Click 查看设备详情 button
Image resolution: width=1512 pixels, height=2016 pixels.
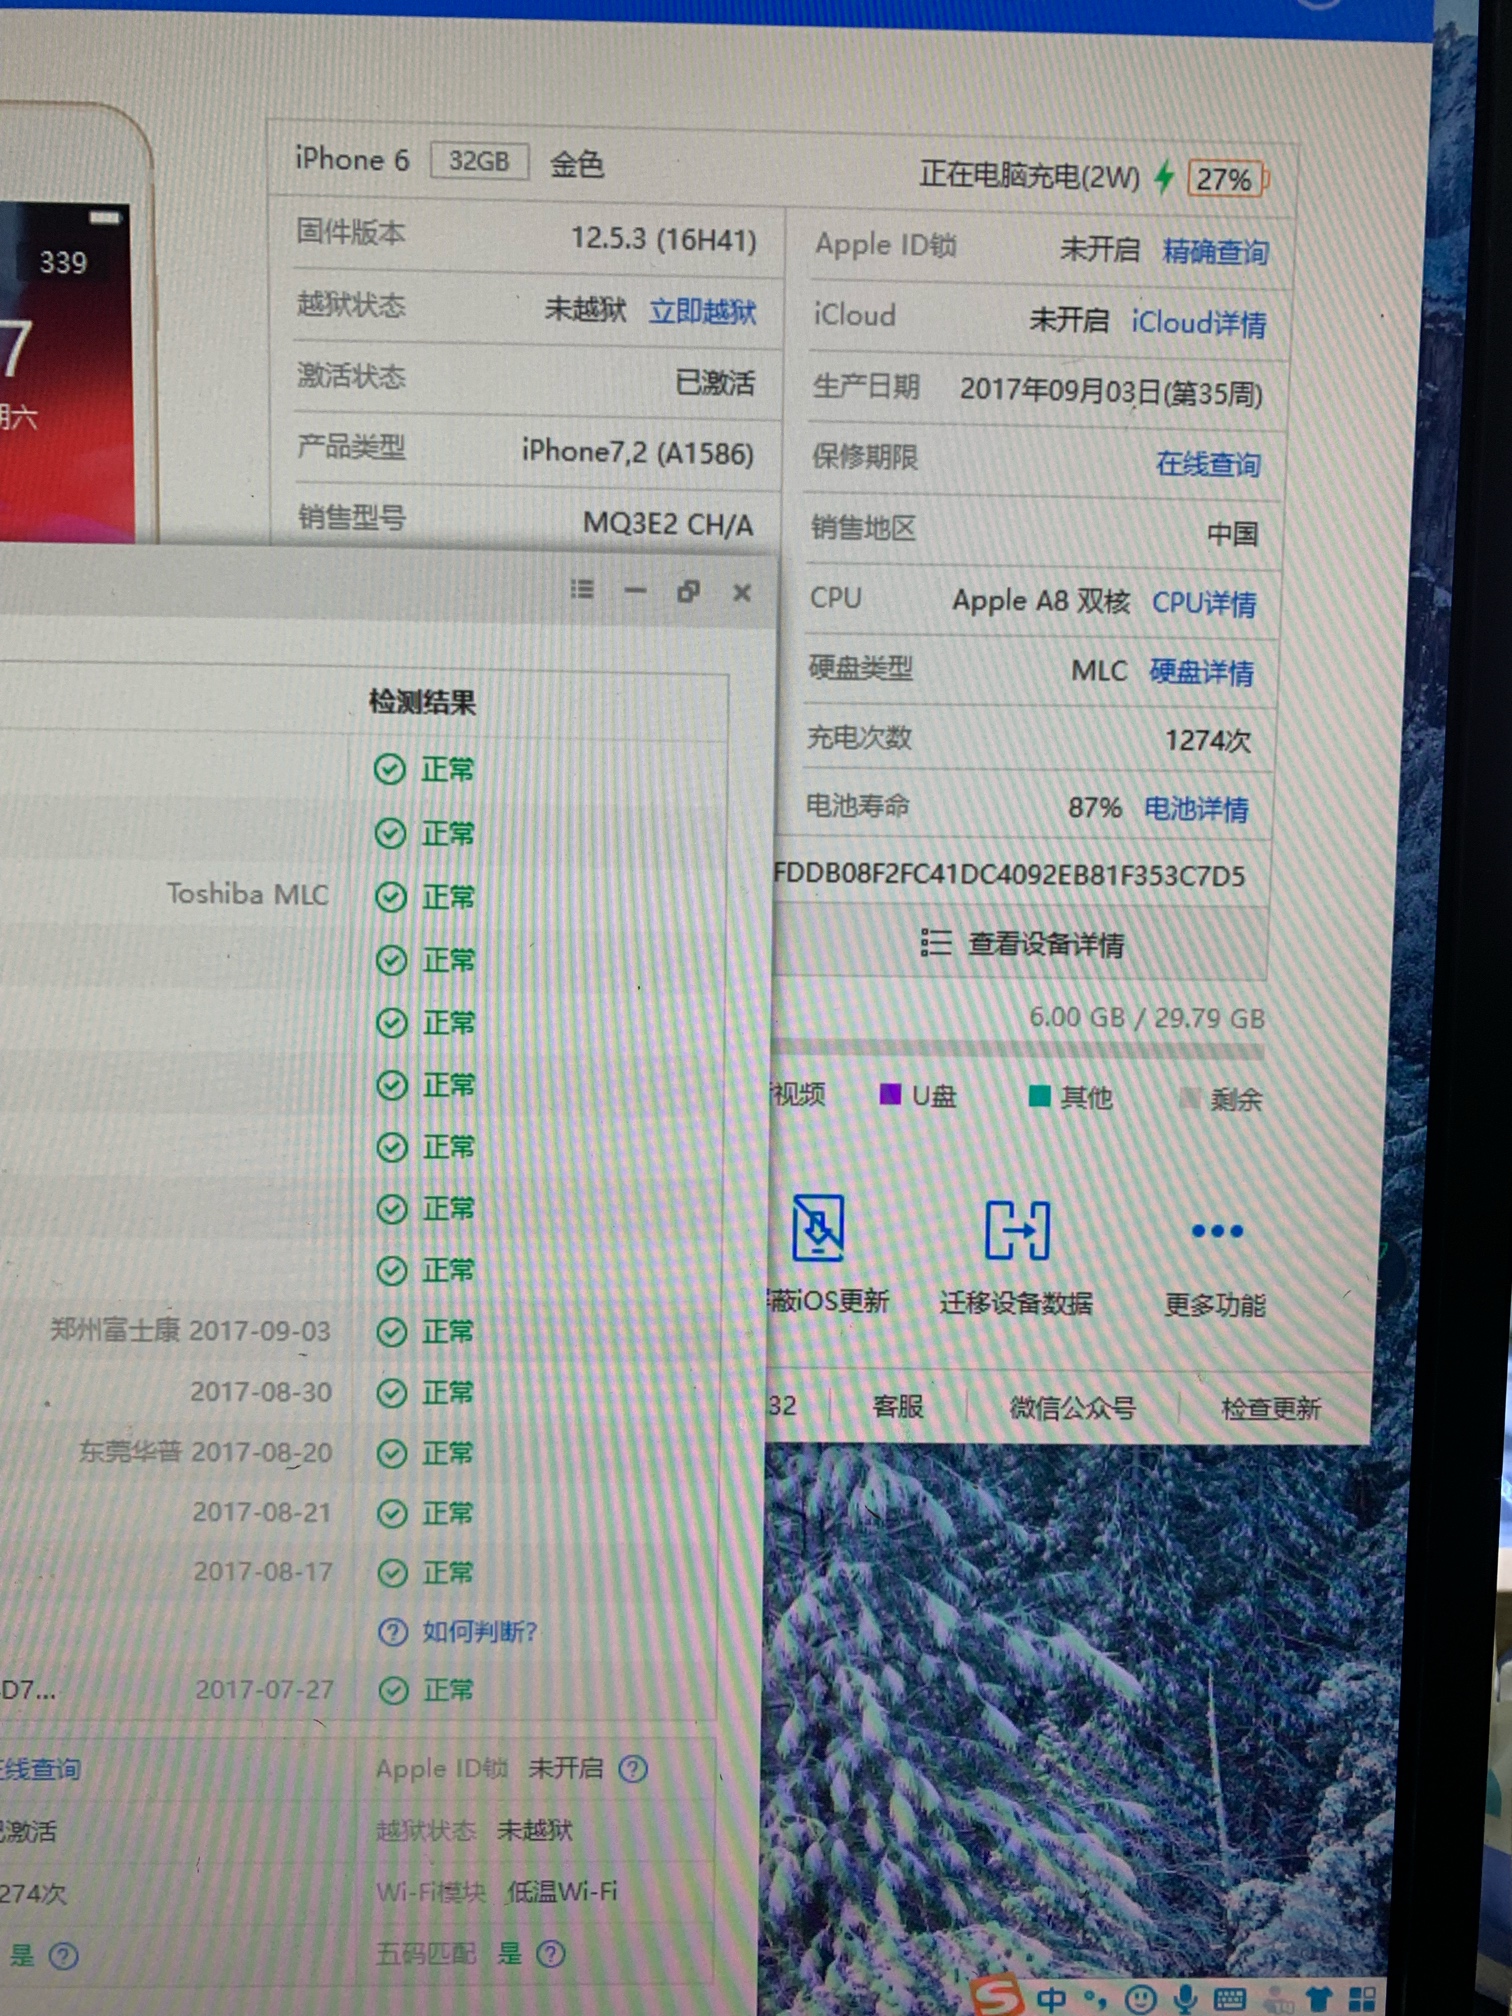tap(1021, 943)
